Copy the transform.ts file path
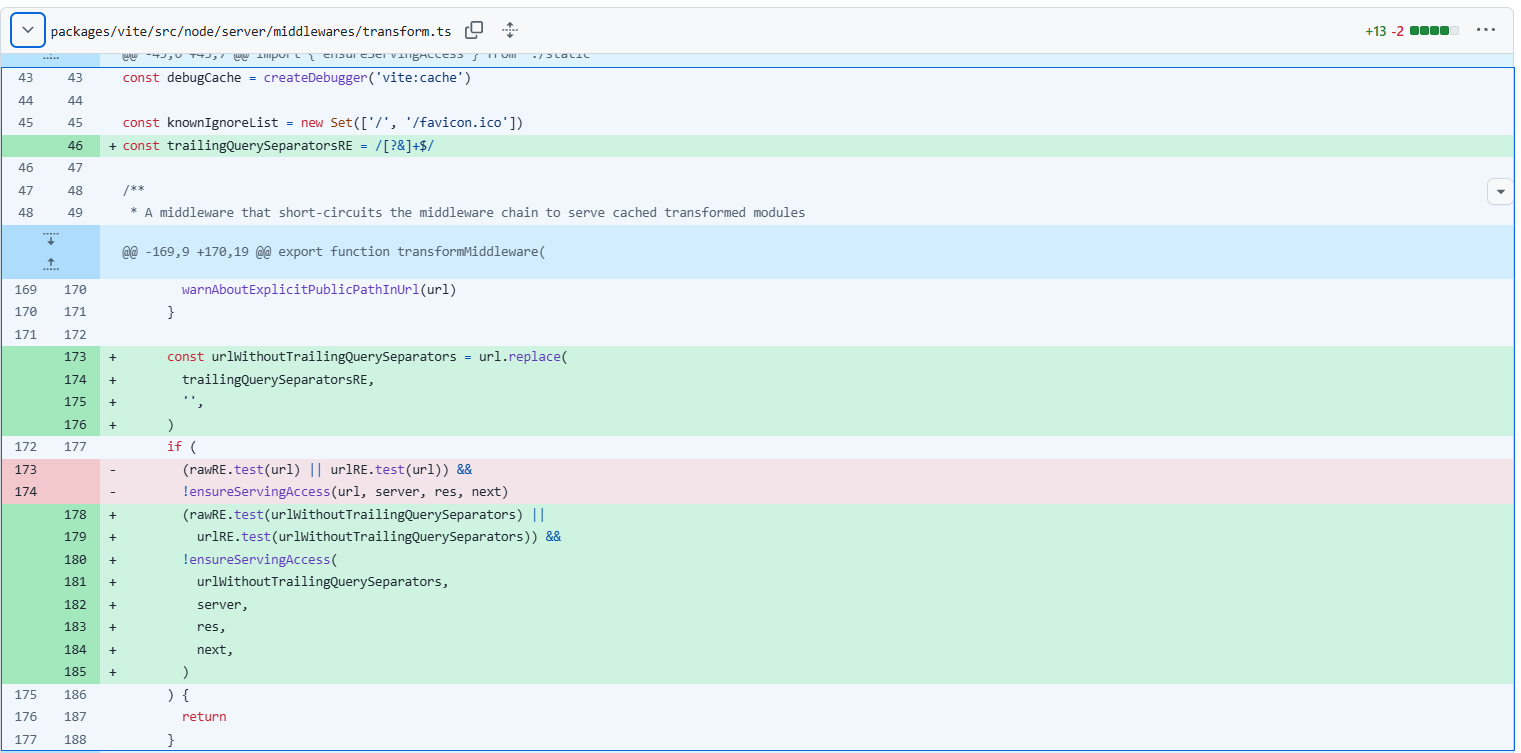The height and width of the screenshot is (753, 1521). coord(474,31)
